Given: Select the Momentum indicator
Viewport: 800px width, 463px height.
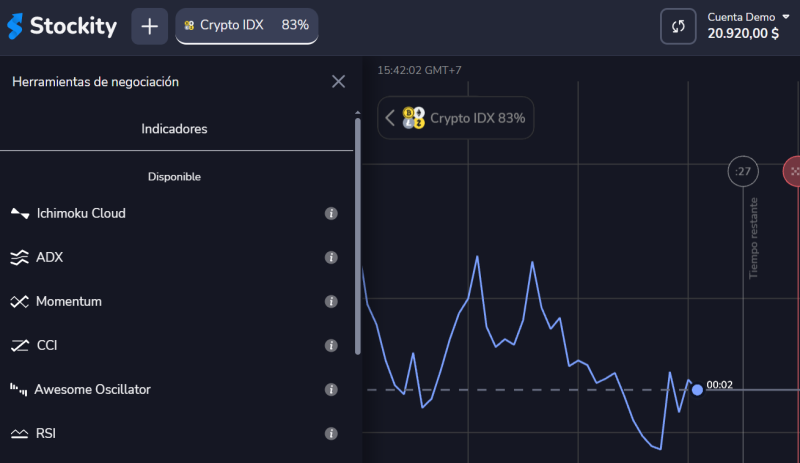Looking at the screenshot, I should (69, 301).
